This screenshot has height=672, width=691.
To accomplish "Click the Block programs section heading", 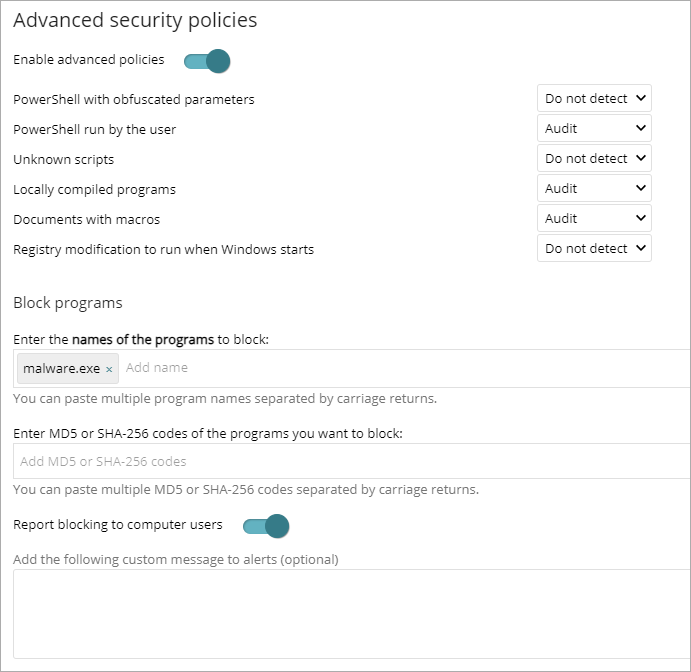I will [x=68, y=303].
